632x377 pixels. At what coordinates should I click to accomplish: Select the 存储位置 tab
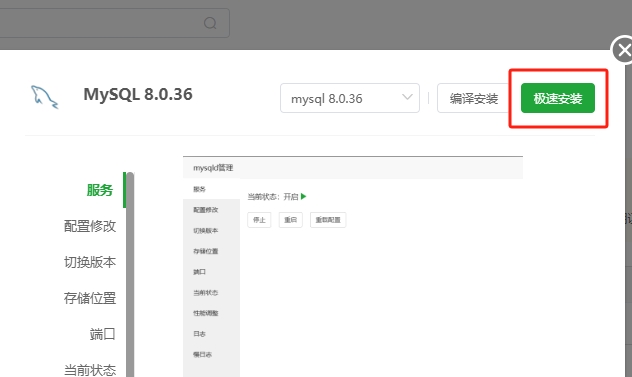tap(90, 298)
